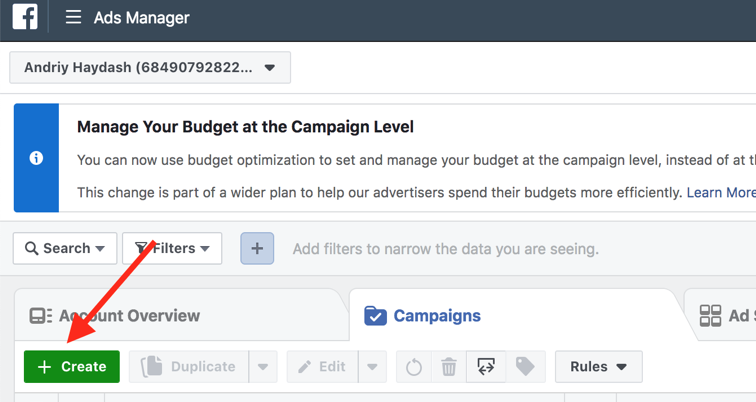The height and width of the screenshot is (402, 756).
Task: Open the Andriy Haydash account dropdown
Action: point(150,68)
